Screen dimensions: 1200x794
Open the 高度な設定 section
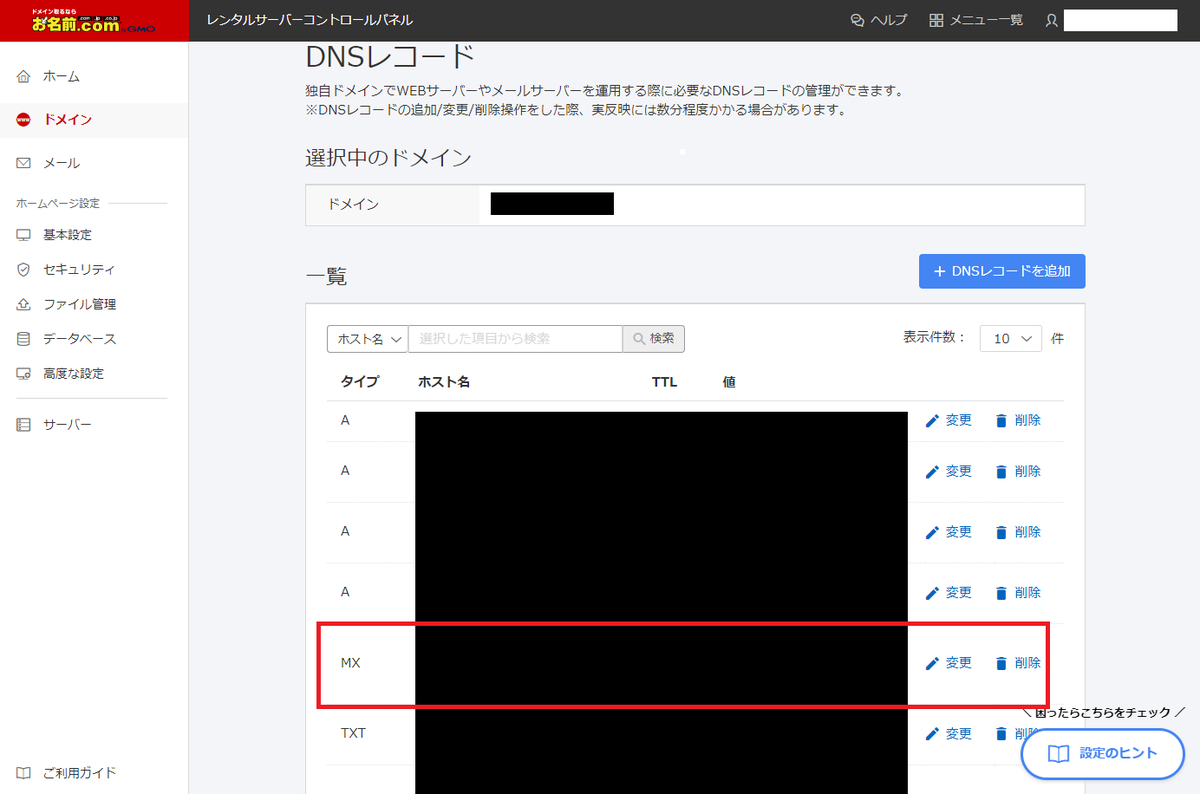[x=22, y=373]
